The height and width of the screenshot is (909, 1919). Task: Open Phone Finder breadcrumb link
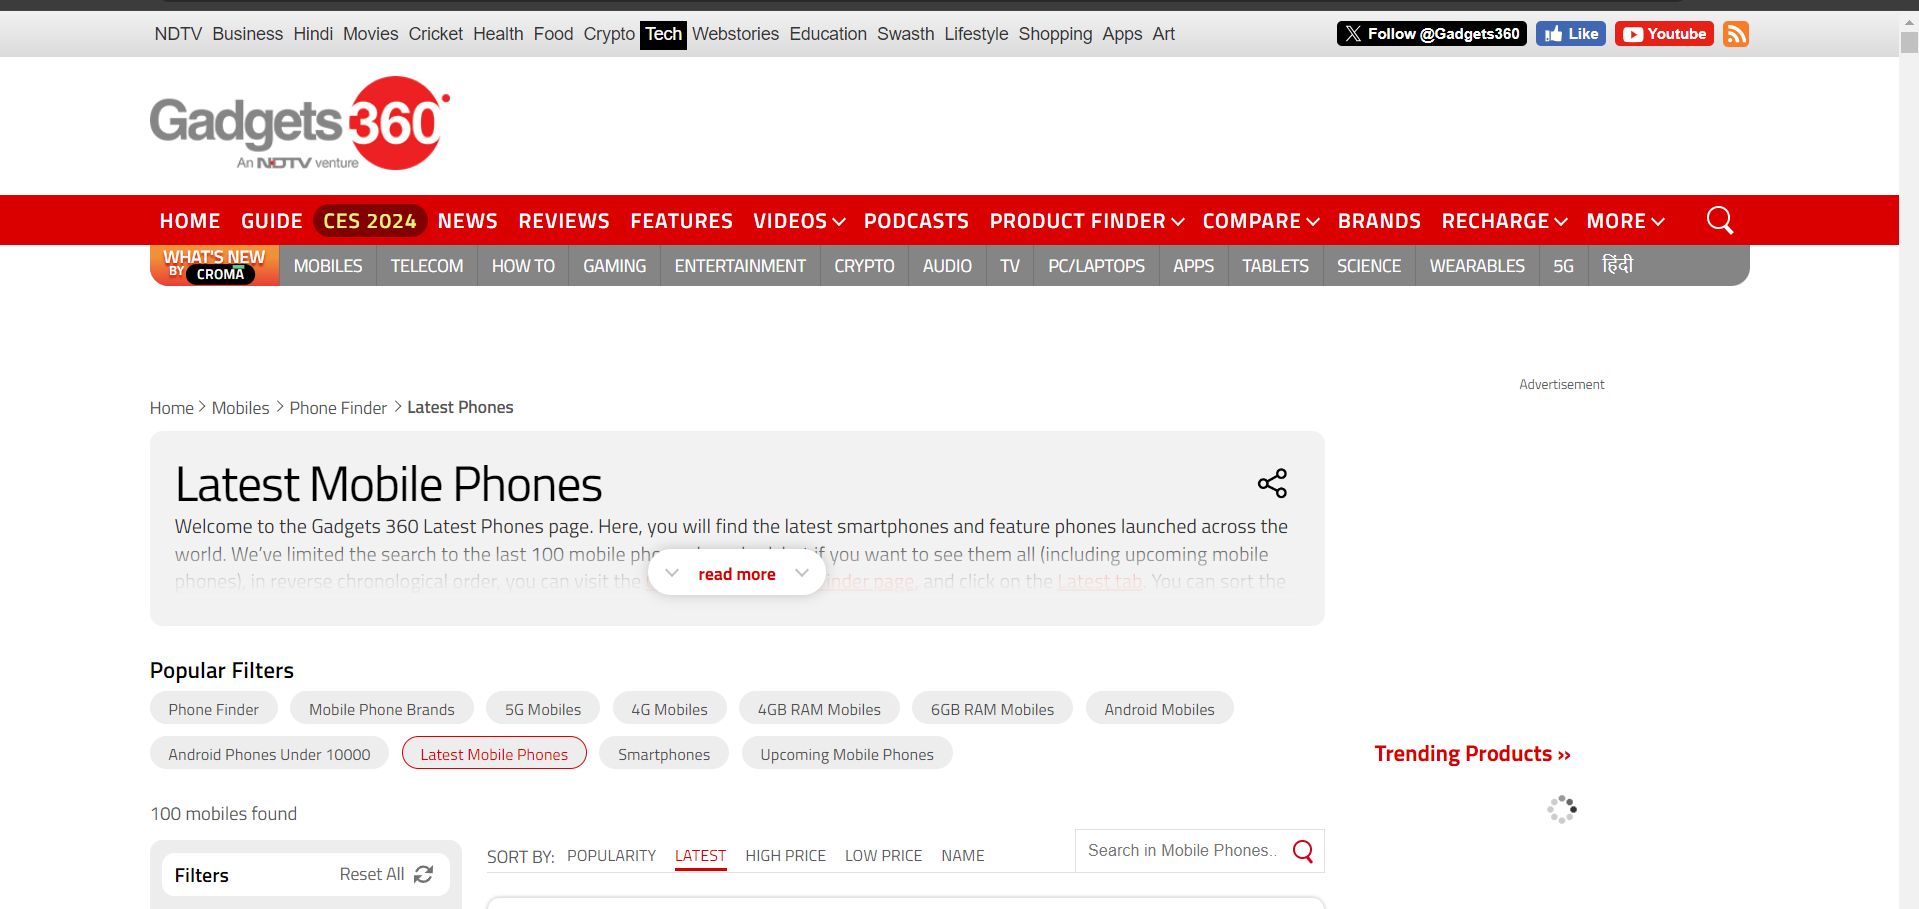tap(338, 408)
